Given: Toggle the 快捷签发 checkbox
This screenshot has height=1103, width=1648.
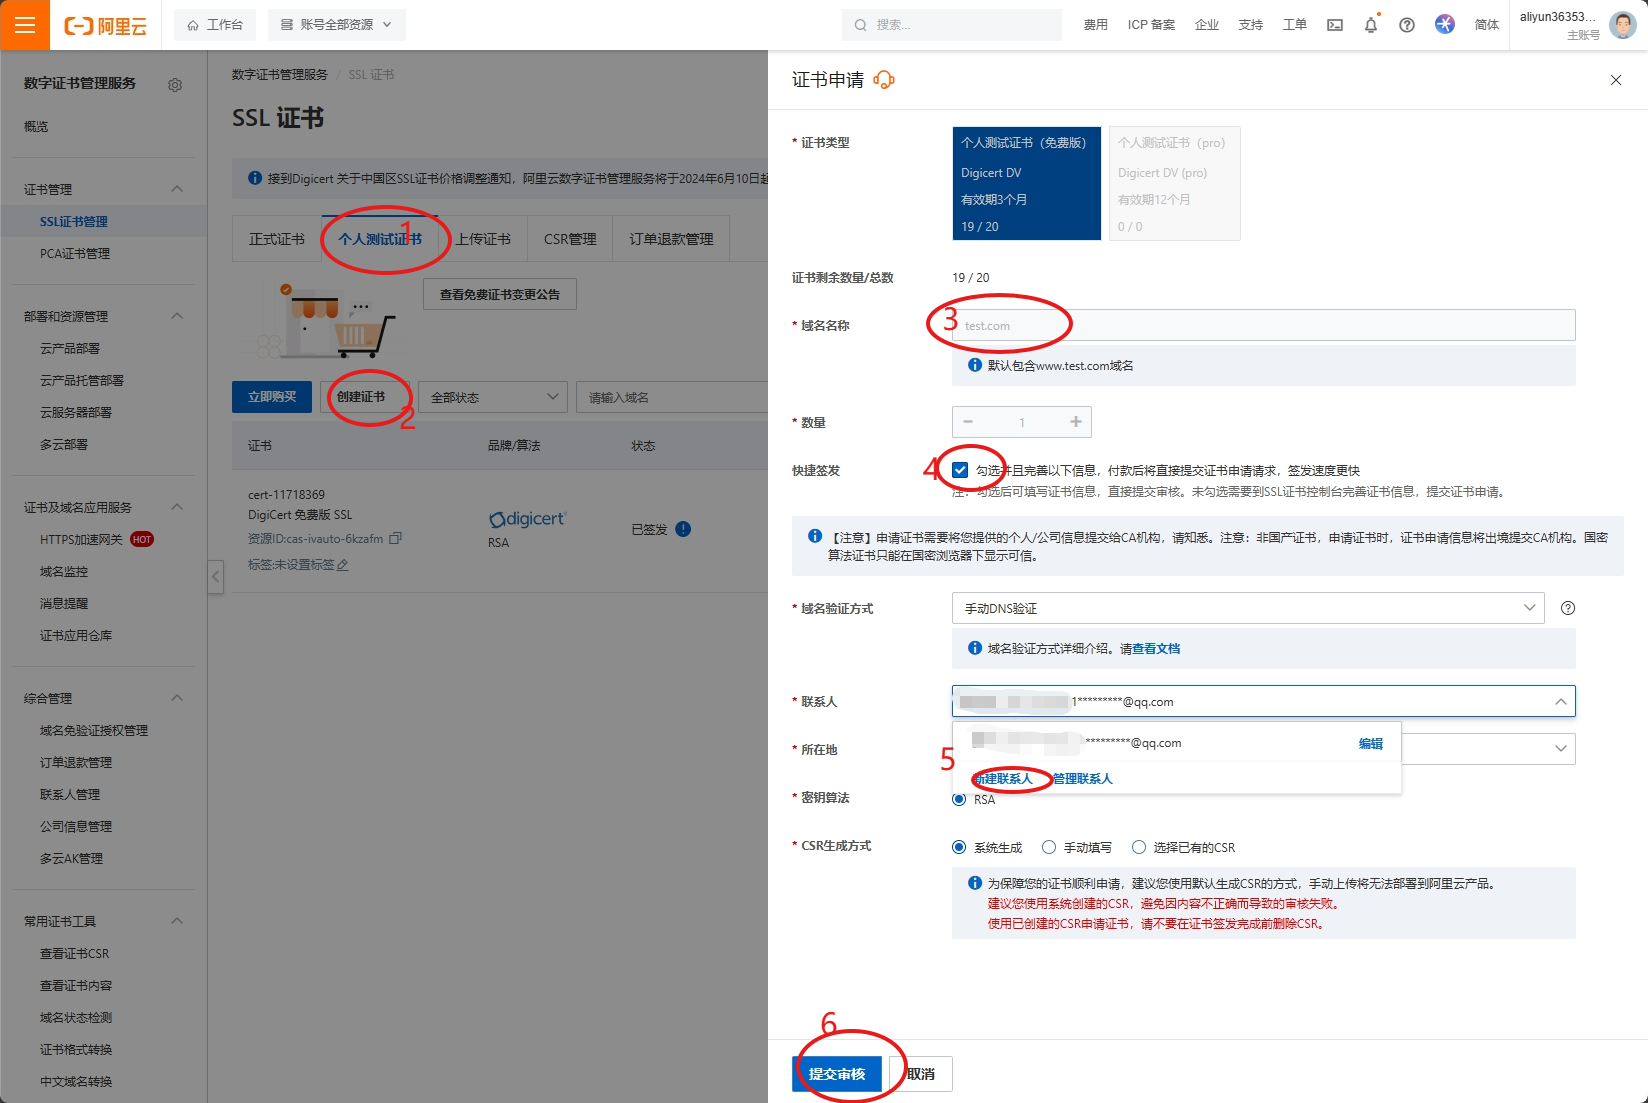Looking at the screenshot, I should [960, 470].
